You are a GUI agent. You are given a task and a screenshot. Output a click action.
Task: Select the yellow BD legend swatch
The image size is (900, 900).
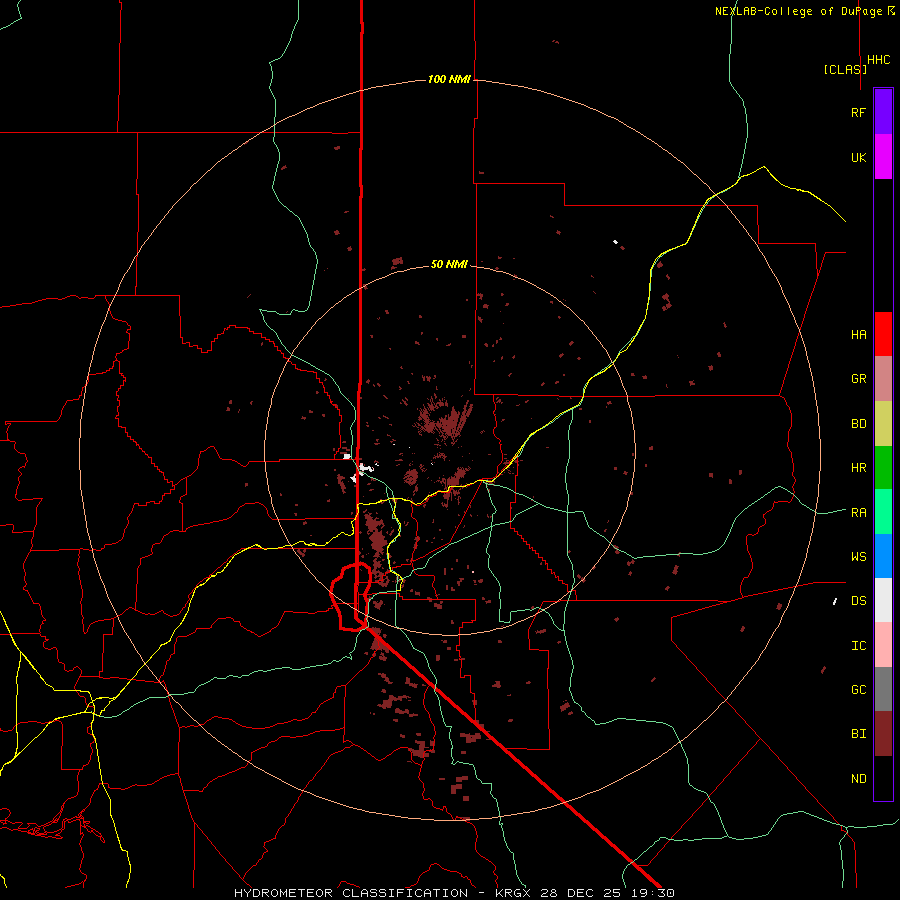pos(883,424)
